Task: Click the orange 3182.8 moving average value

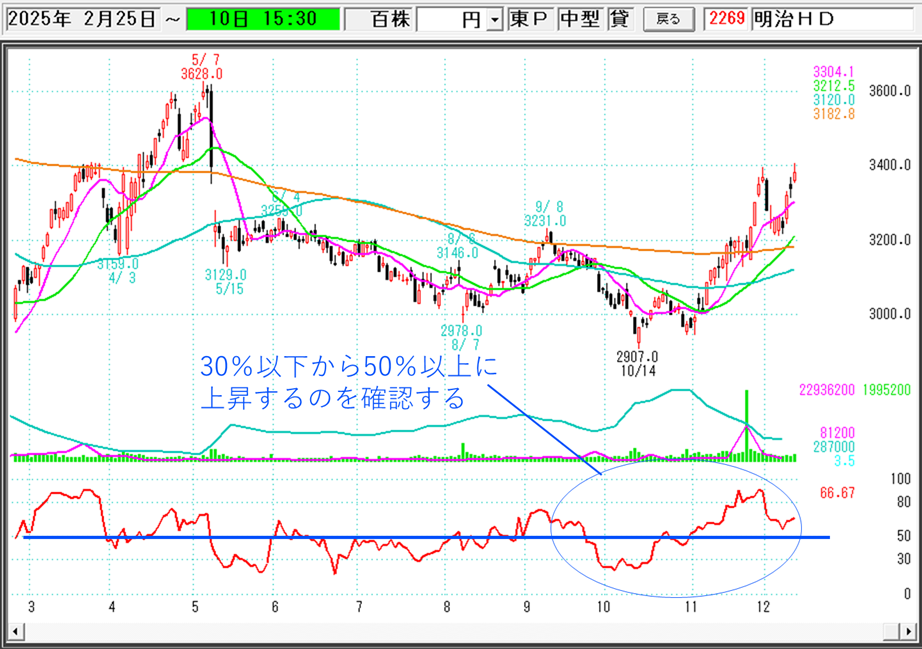Action: coord(834,115)
